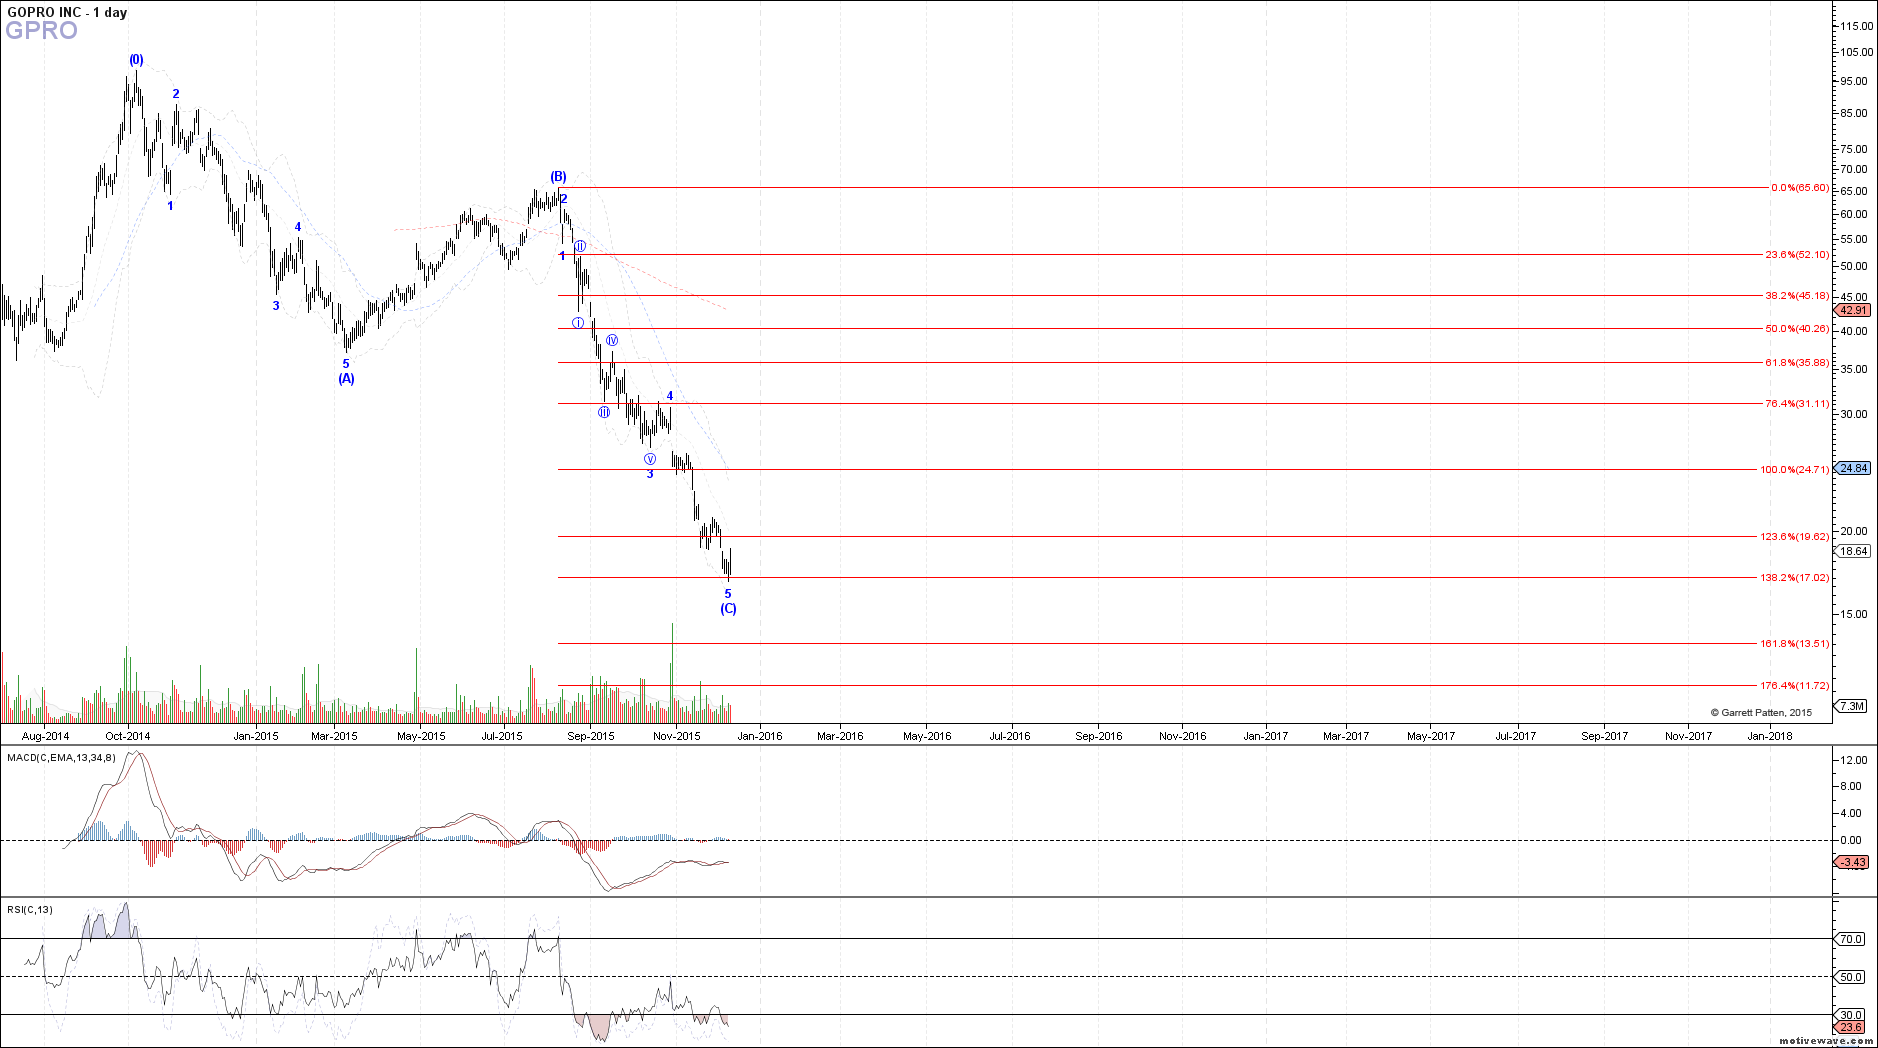Select the 0.0%(65.60) Fibonacci level label
Viewport: 1878px width, 1048px height.
coord(1800,188)
